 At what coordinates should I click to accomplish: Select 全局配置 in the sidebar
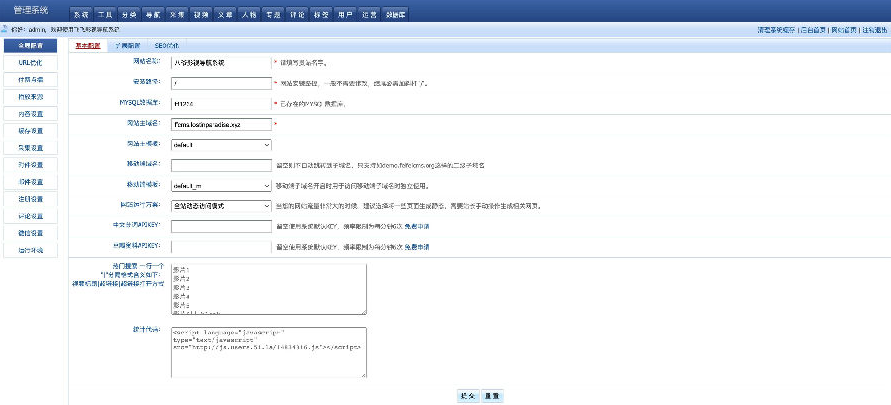pyautogui.click(x=31, y=46)
